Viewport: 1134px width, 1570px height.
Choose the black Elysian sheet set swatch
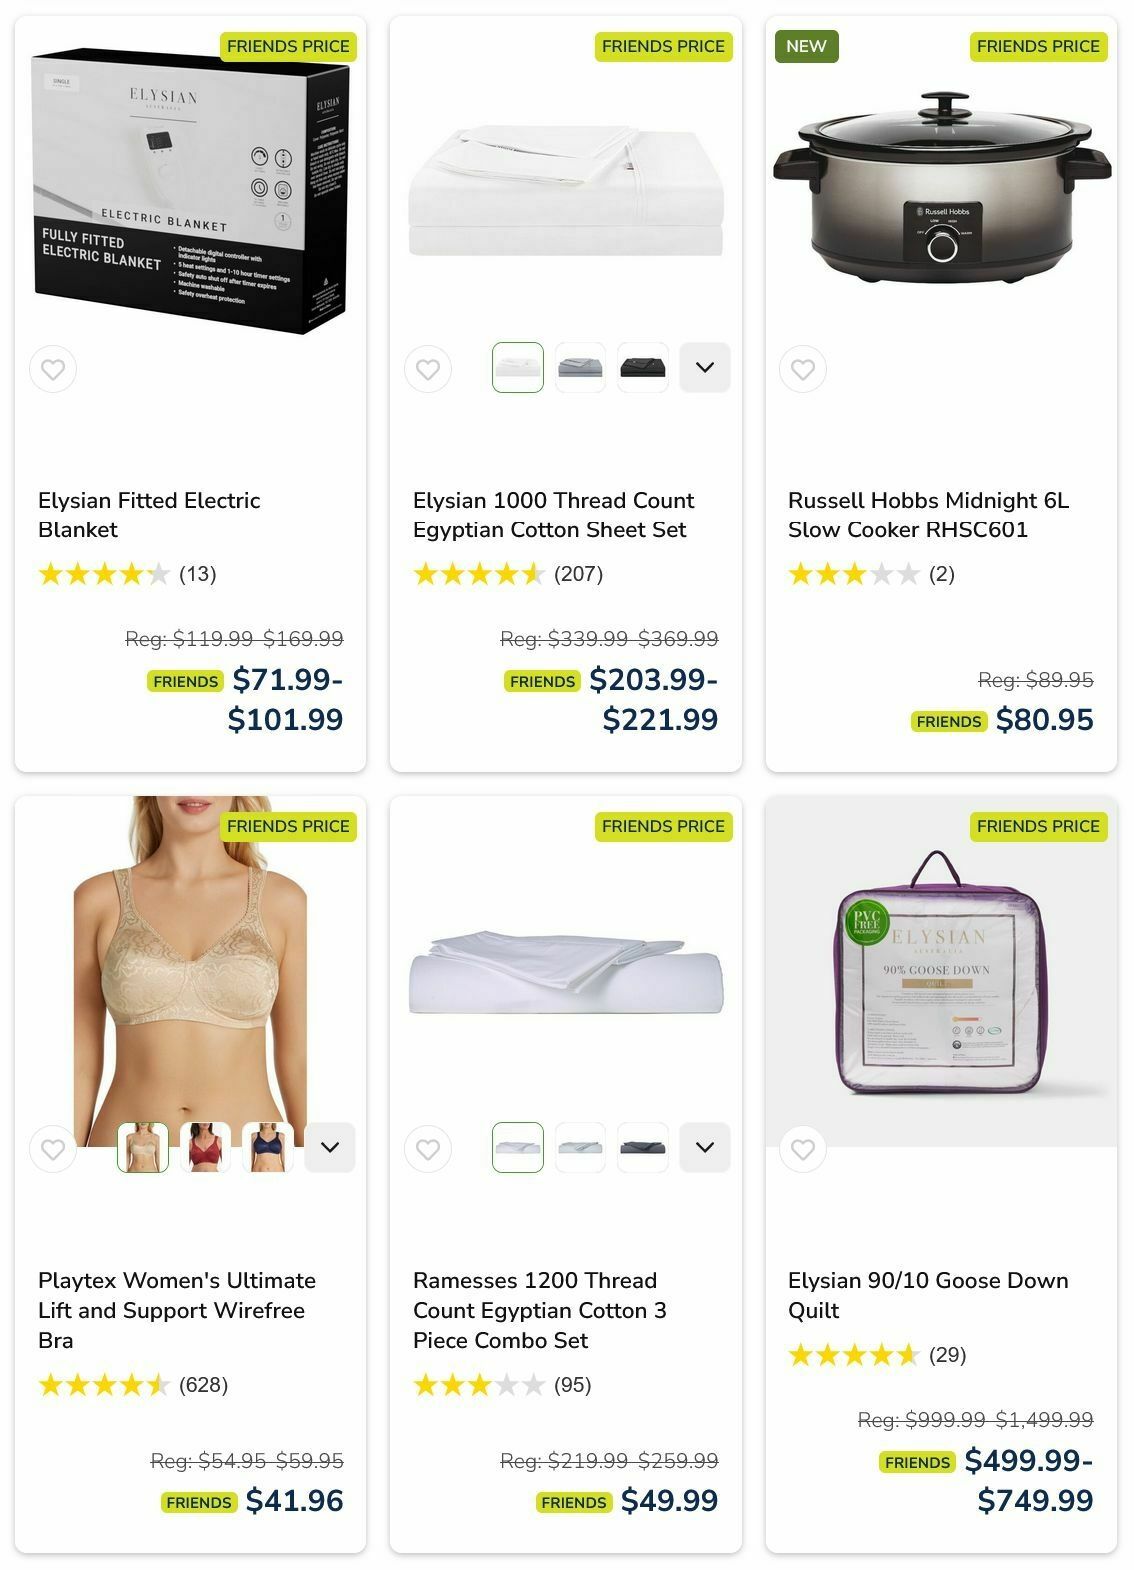pyautogui.click(x=642, y=367)
